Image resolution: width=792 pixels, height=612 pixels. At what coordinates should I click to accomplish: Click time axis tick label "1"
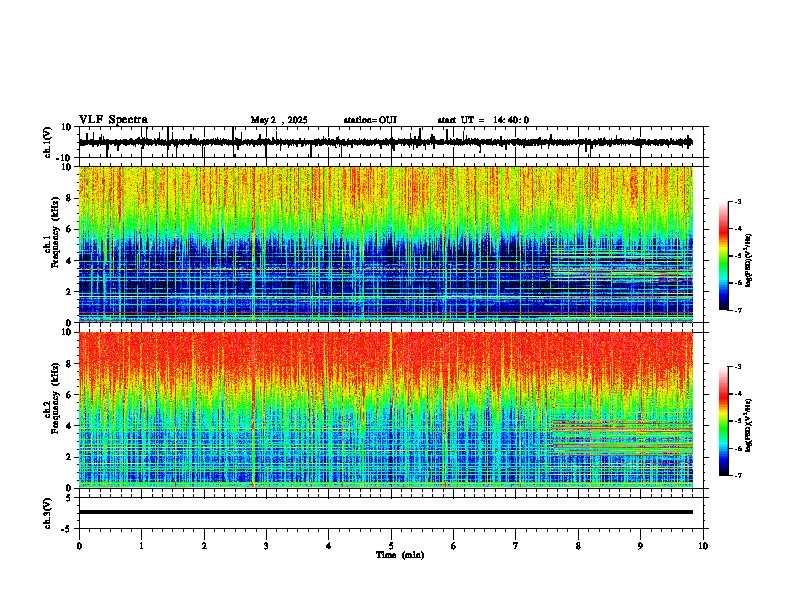[x=141, y=546]
